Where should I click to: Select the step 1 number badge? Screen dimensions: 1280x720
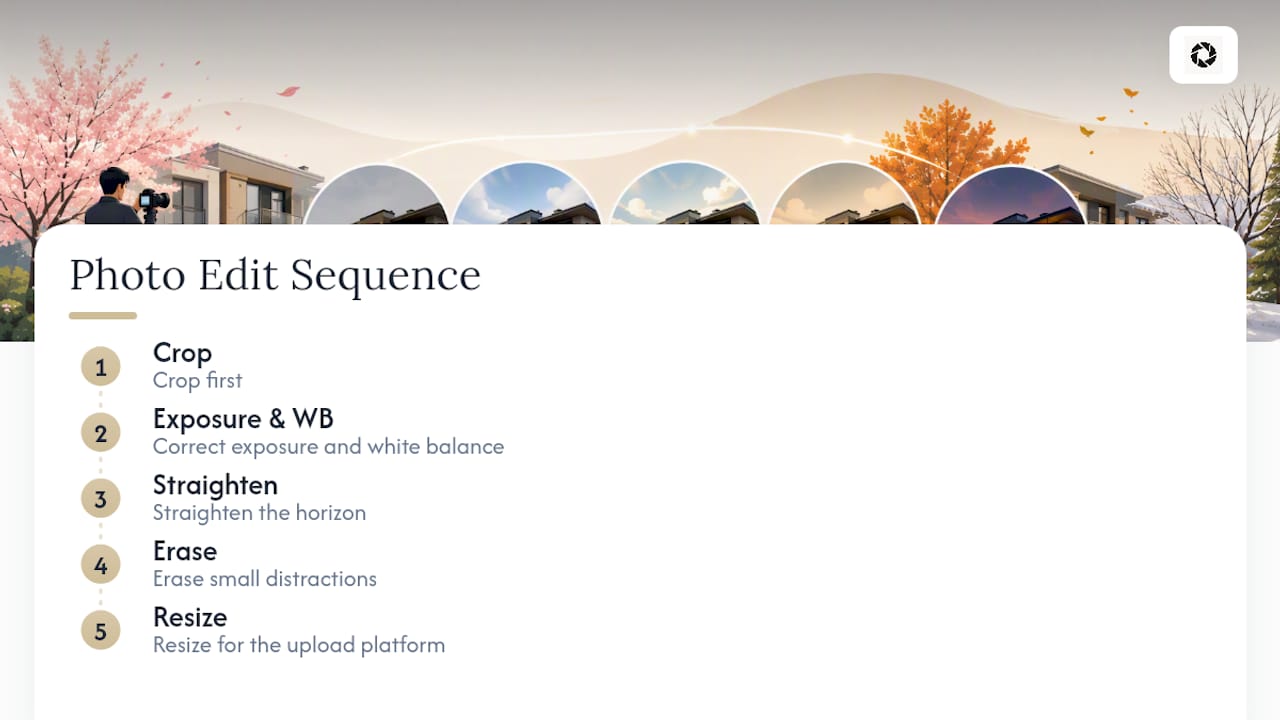100,367
